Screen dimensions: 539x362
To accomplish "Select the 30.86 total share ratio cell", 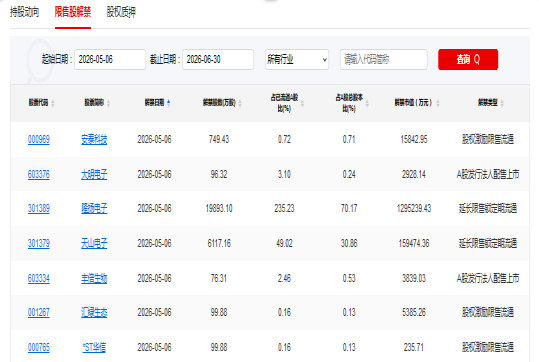I will click(x=349, y=244).
